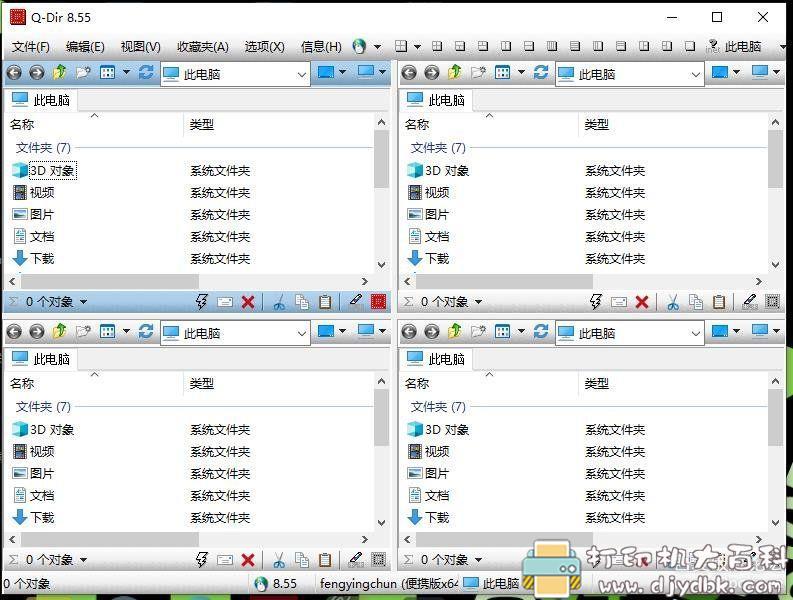Image resolution: width=793 pixels, height=600 pixels.
Task: Click the down arrow of the top-right pane vertical scrollbar
Action: click(775, 265)
